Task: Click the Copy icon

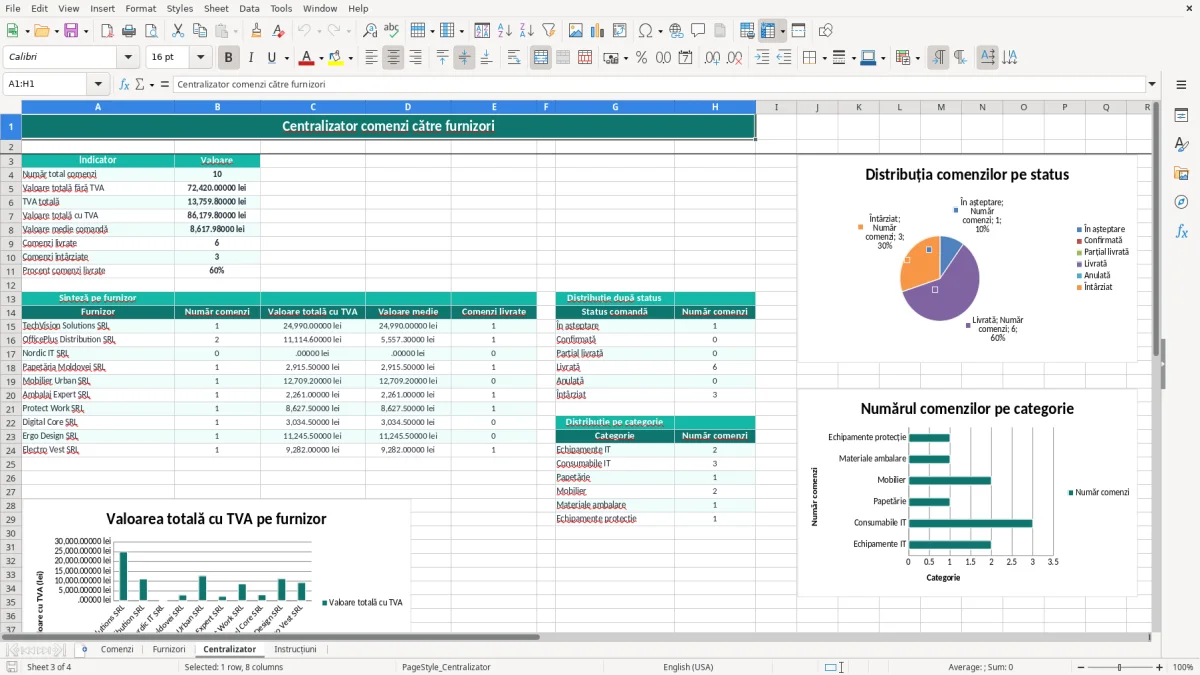Action: [x=199, y=31]
